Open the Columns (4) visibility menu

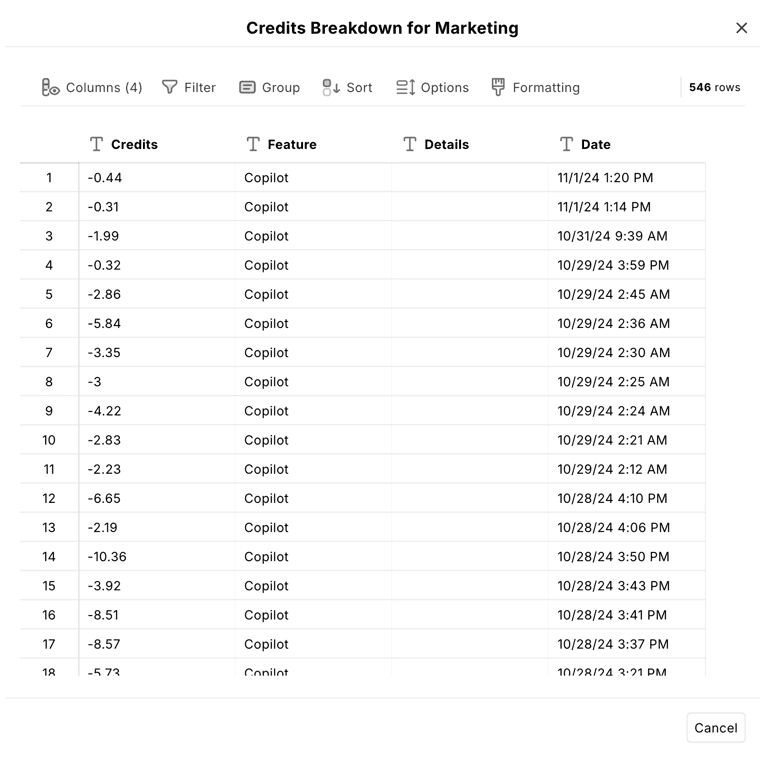92,88
